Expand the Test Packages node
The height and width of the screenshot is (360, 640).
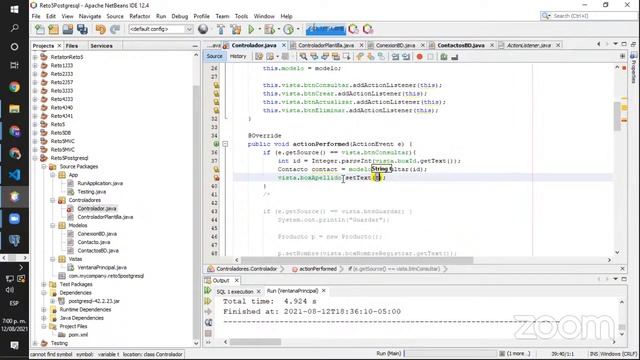(44, 284)
